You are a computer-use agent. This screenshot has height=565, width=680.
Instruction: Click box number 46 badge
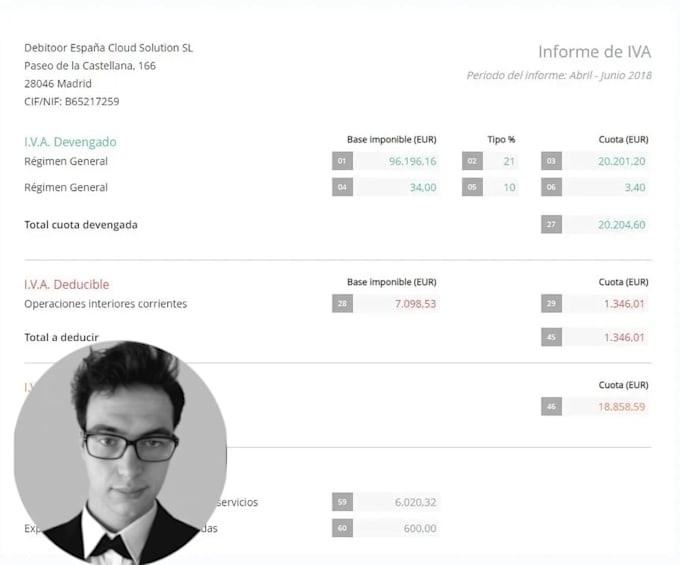(551, 406)
